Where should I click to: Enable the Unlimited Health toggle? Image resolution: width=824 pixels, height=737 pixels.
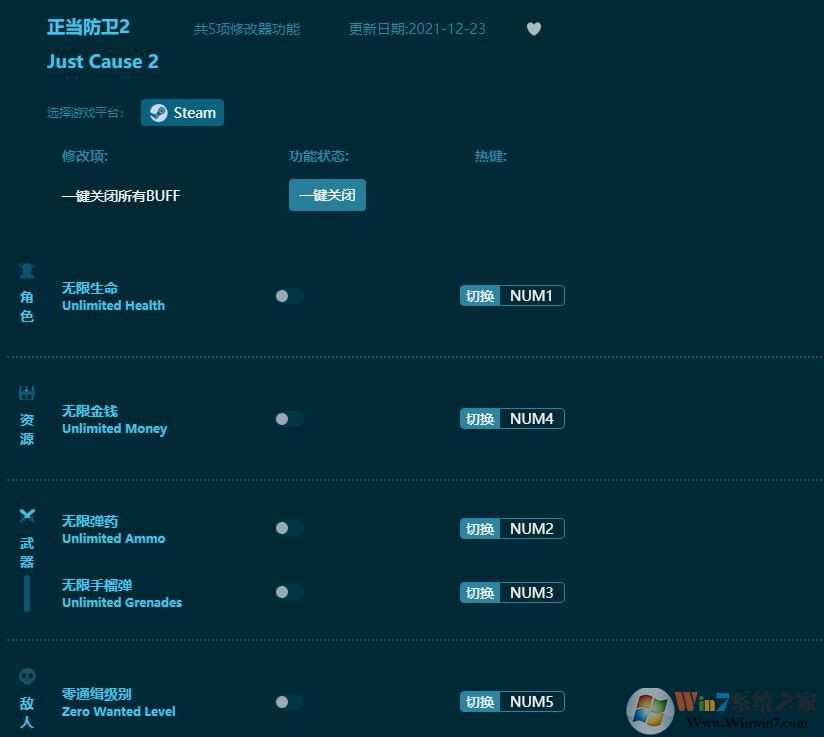289,296
